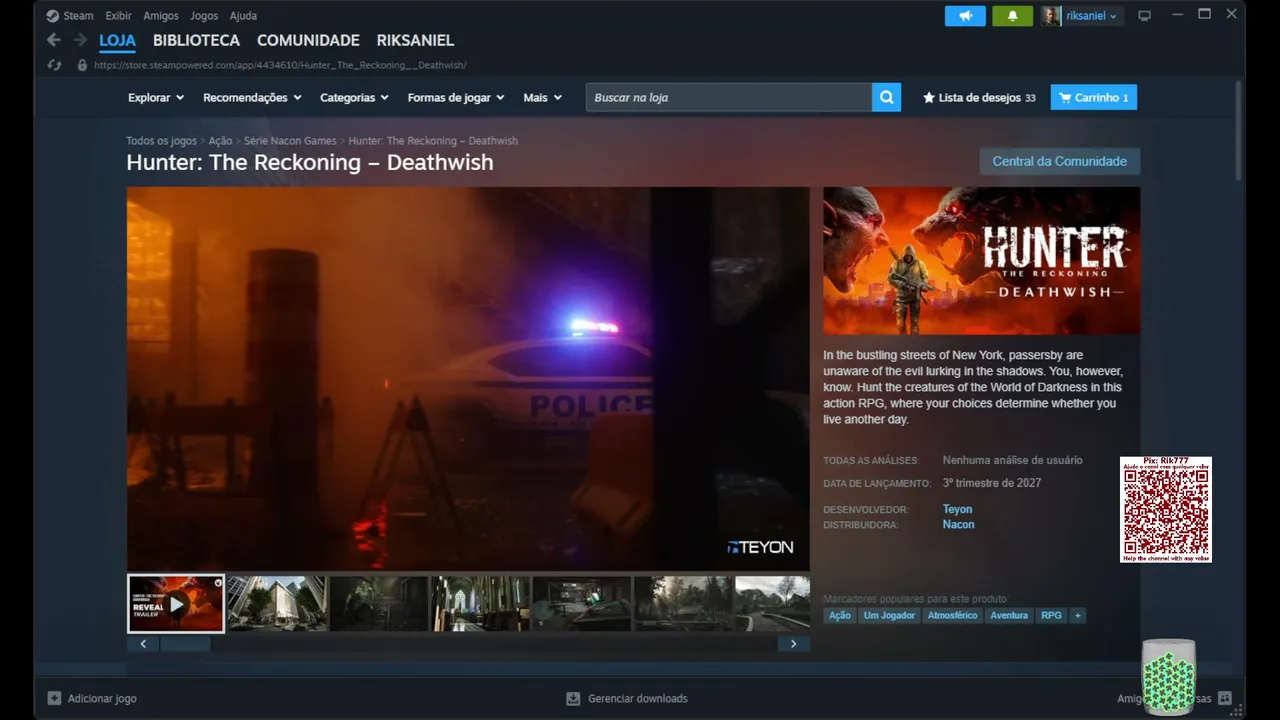Maximize the Steam window

tap(1205, 15)
